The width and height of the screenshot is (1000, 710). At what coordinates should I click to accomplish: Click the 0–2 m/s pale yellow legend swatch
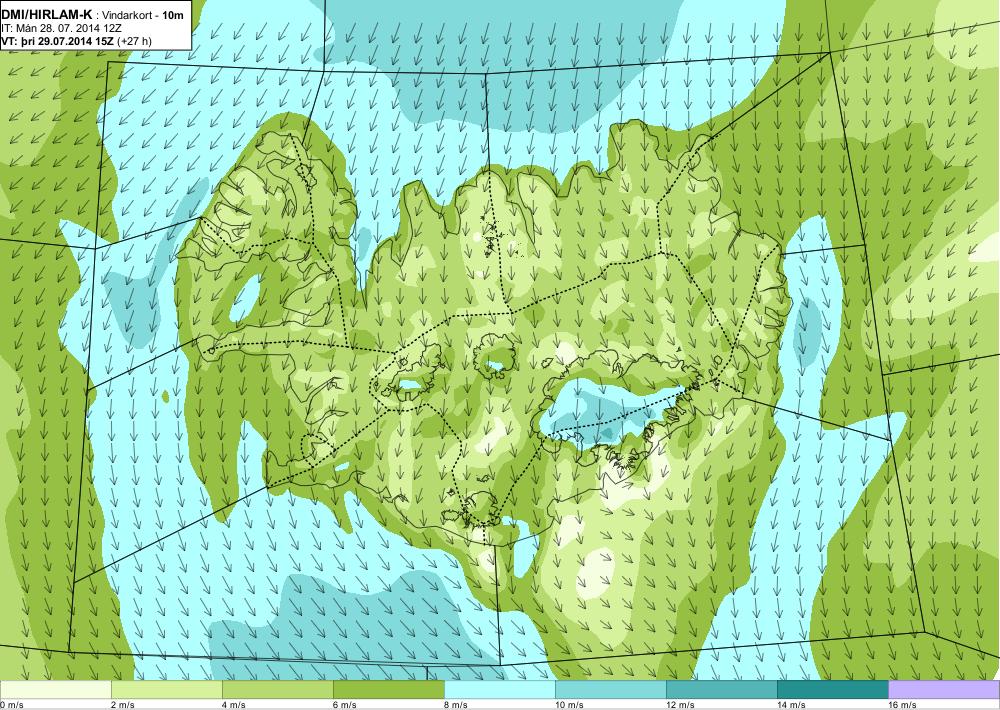pyautogui.click(x=55, y=690)
